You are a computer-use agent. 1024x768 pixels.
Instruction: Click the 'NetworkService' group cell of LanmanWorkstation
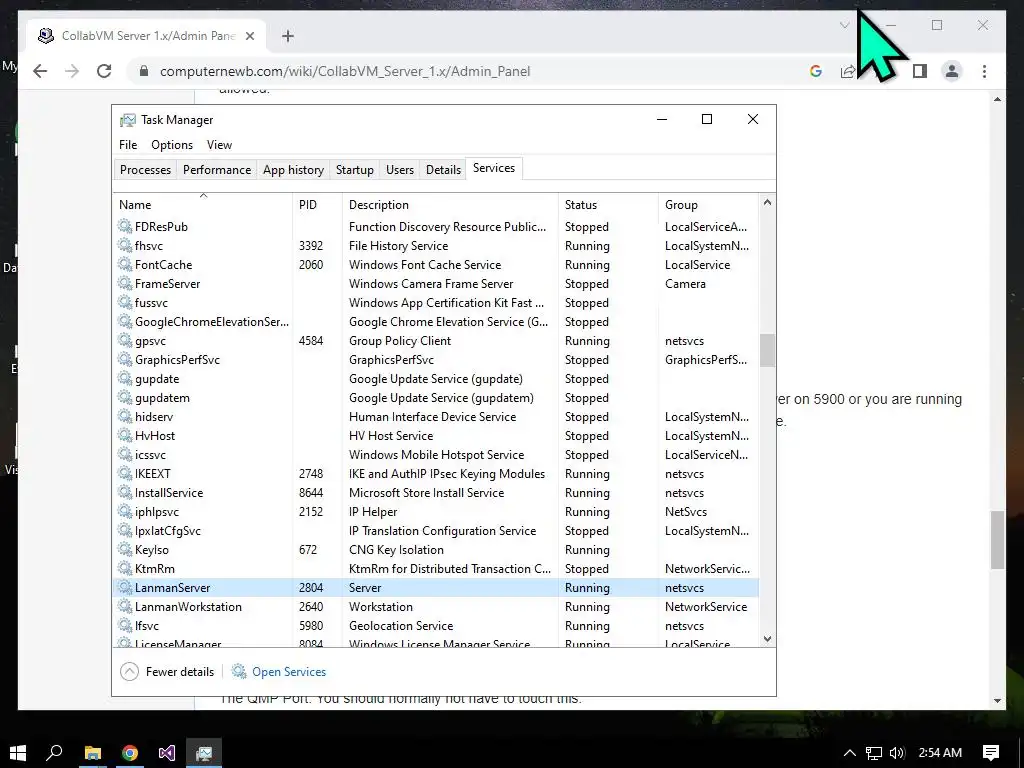coord(706,607)
